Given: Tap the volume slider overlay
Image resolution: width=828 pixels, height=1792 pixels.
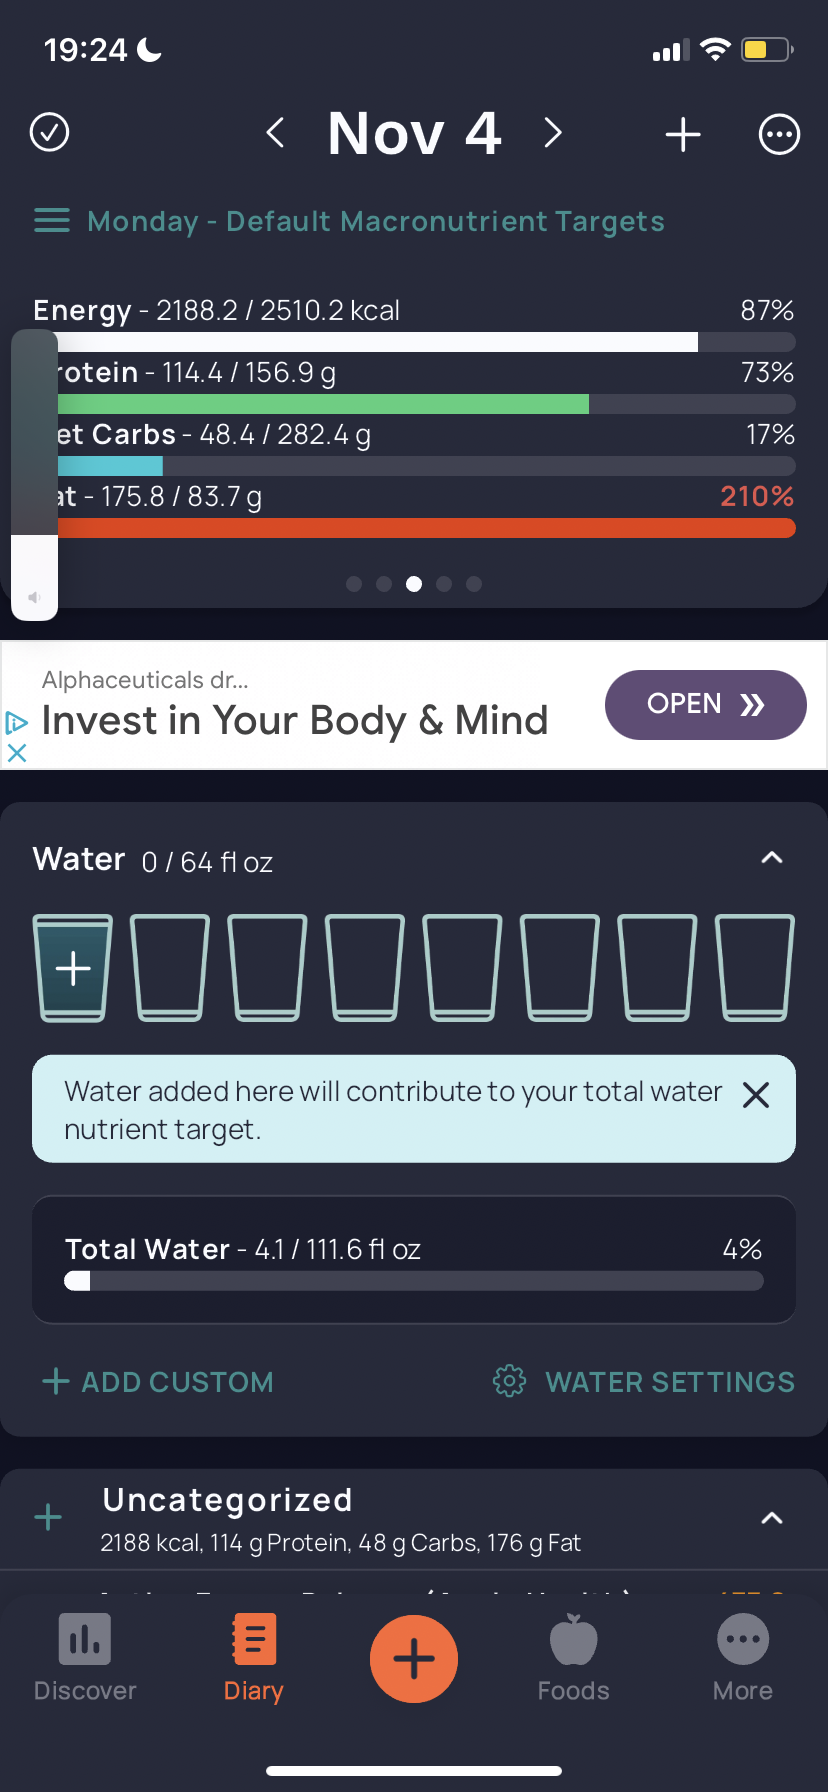Looking at the screenshot, I should tap(34, 475).
